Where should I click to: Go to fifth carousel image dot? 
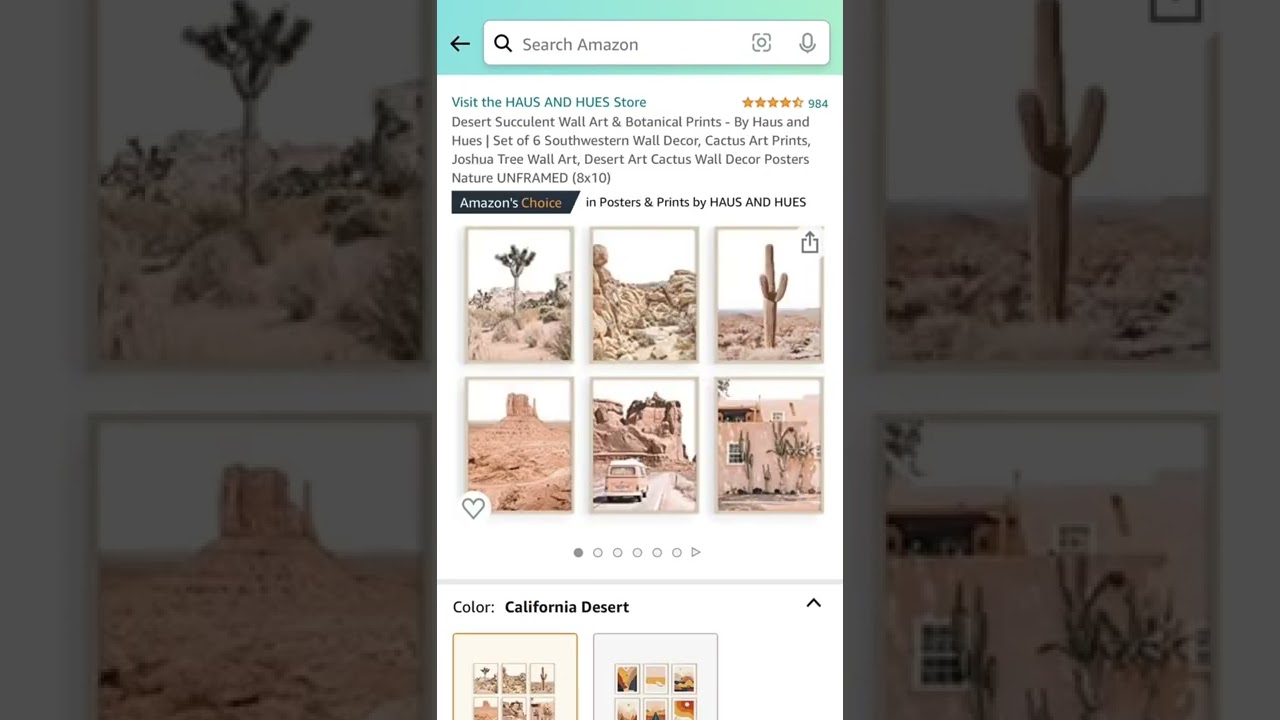[x=657, y=552]
